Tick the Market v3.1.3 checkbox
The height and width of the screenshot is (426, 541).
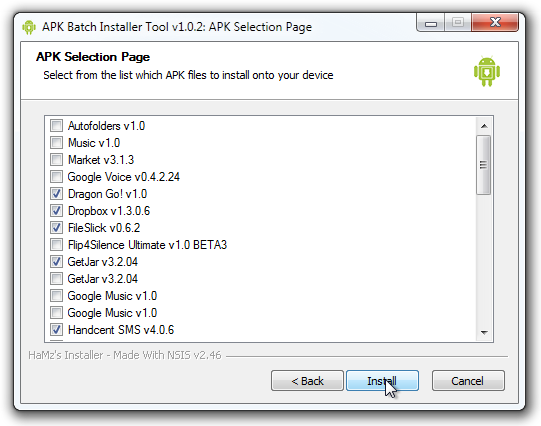[56, 159]
